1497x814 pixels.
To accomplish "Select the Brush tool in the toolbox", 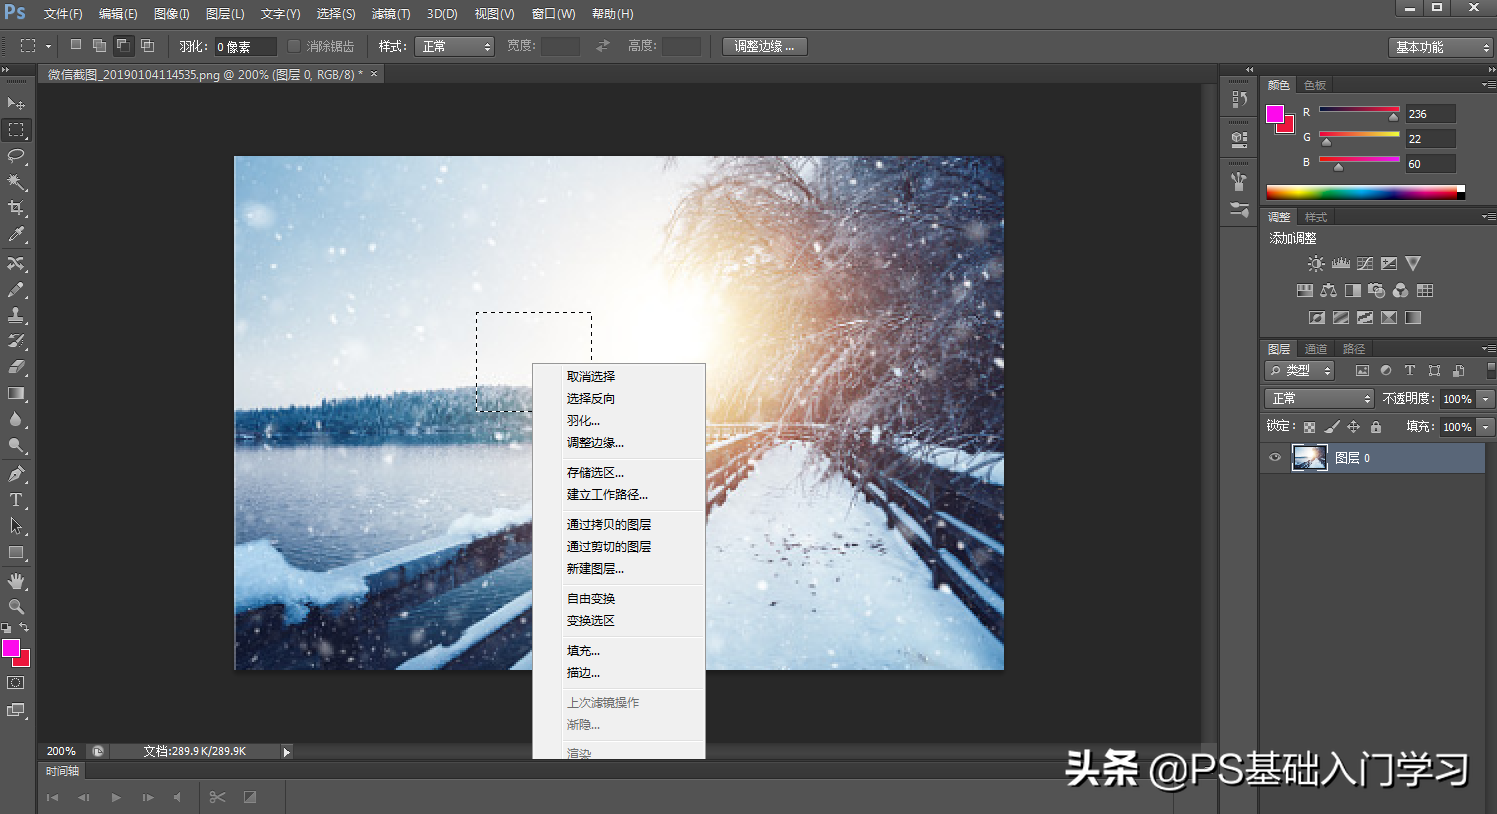I will click(16, 290).
